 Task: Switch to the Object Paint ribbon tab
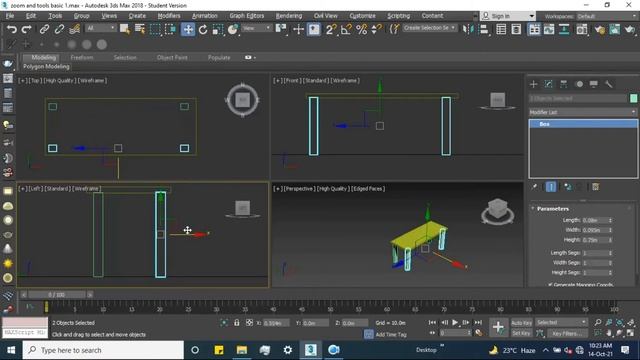172,58
